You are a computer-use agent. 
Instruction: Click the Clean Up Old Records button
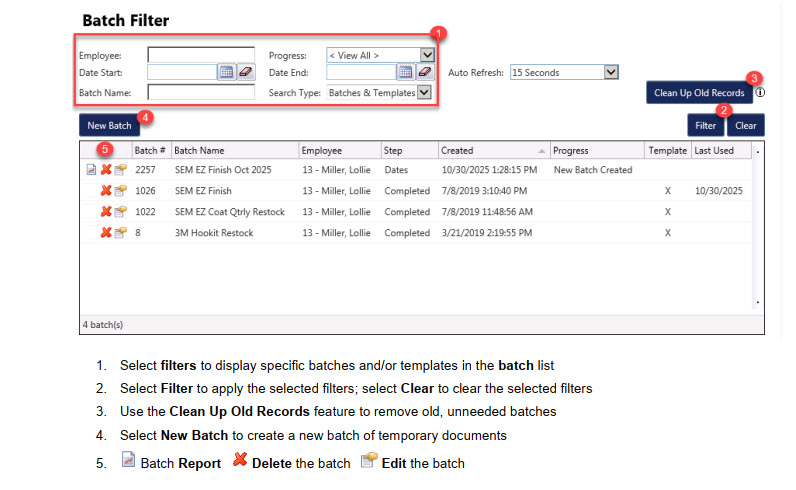point(699,93)
